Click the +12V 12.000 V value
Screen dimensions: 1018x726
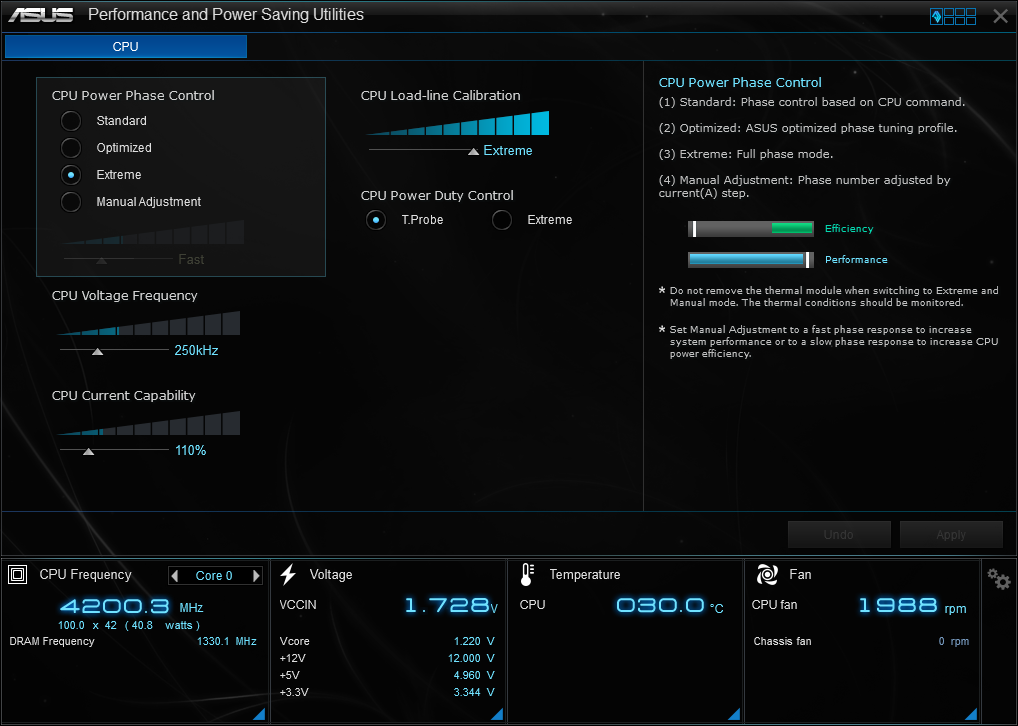coord(471,658)
